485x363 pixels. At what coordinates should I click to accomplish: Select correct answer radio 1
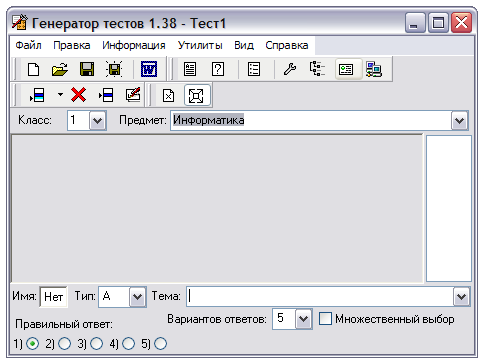[32, 344]
